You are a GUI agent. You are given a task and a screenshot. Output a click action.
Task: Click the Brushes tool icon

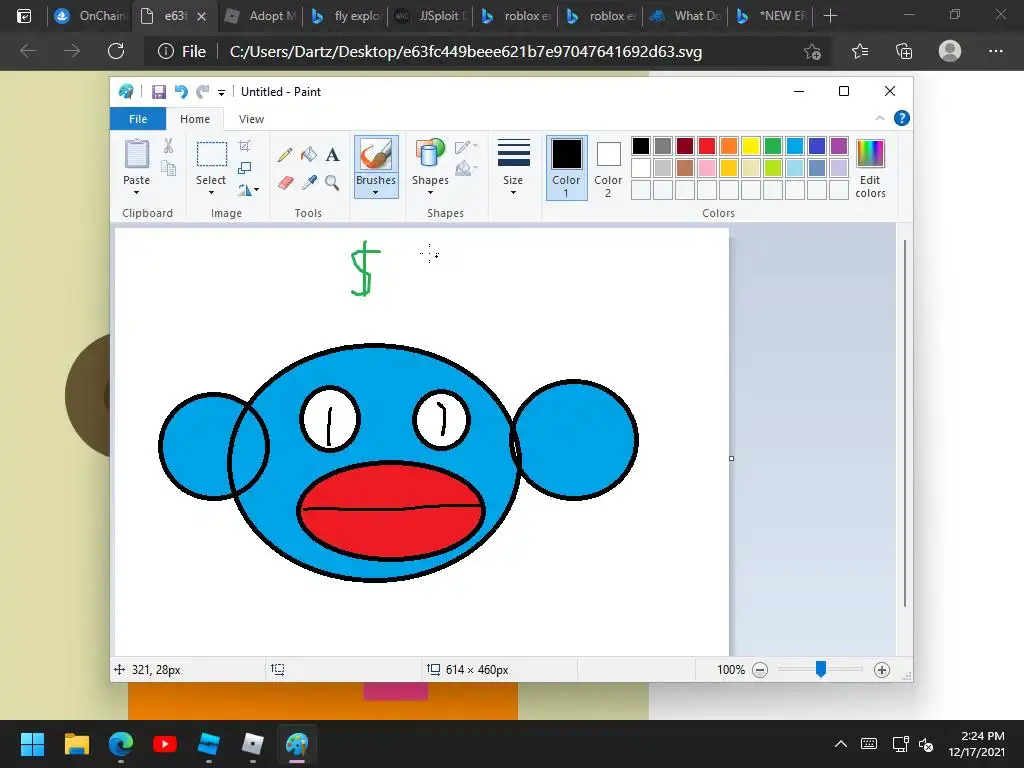pyautogui.click(x=376, y=155)
